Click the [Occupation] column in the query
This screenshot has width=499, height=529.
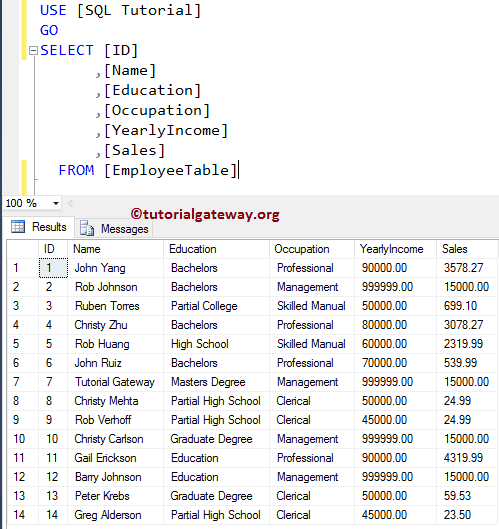pos(157,110)
